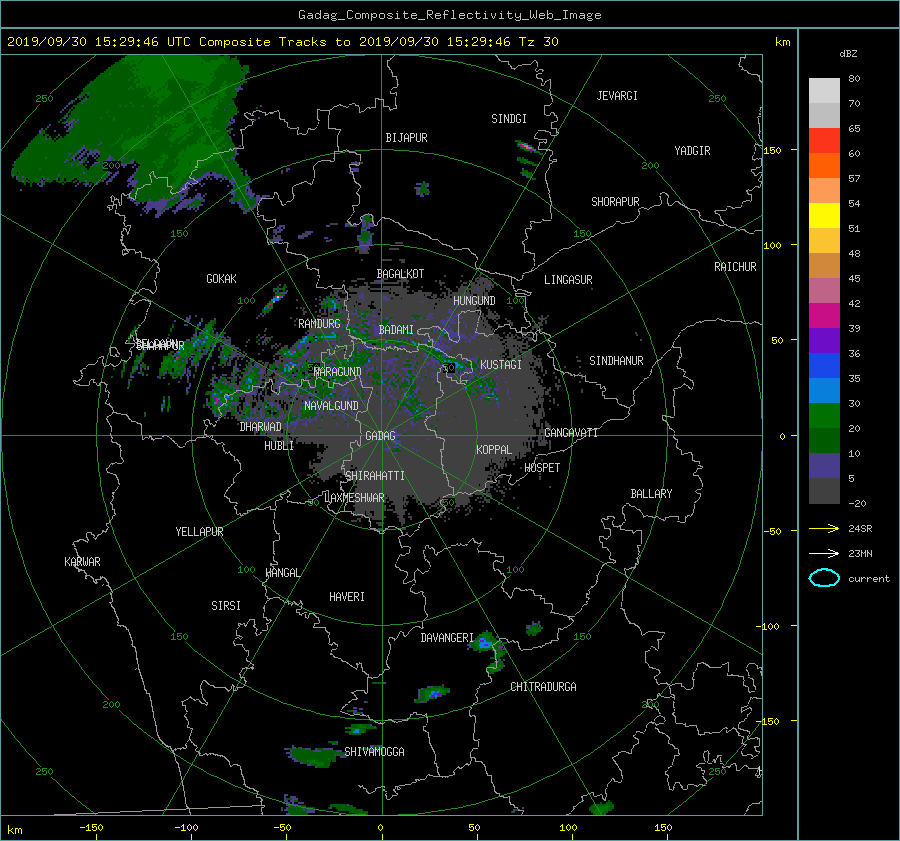Click the CHITRADURGA city label

click(x=543, y=687)
